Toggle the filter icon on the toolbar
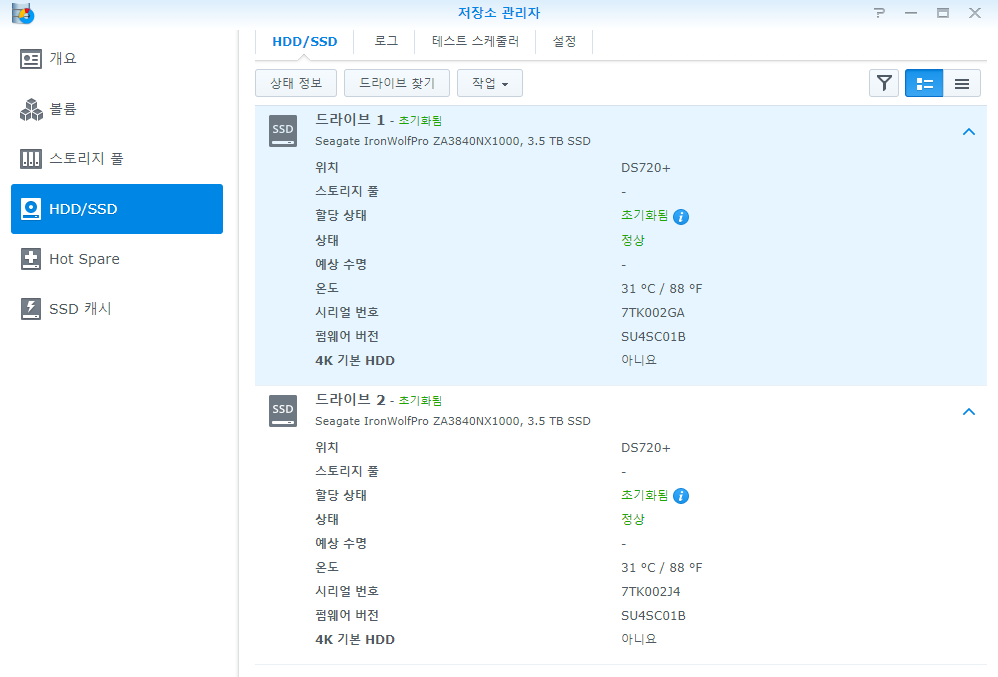 coord(884,83)
